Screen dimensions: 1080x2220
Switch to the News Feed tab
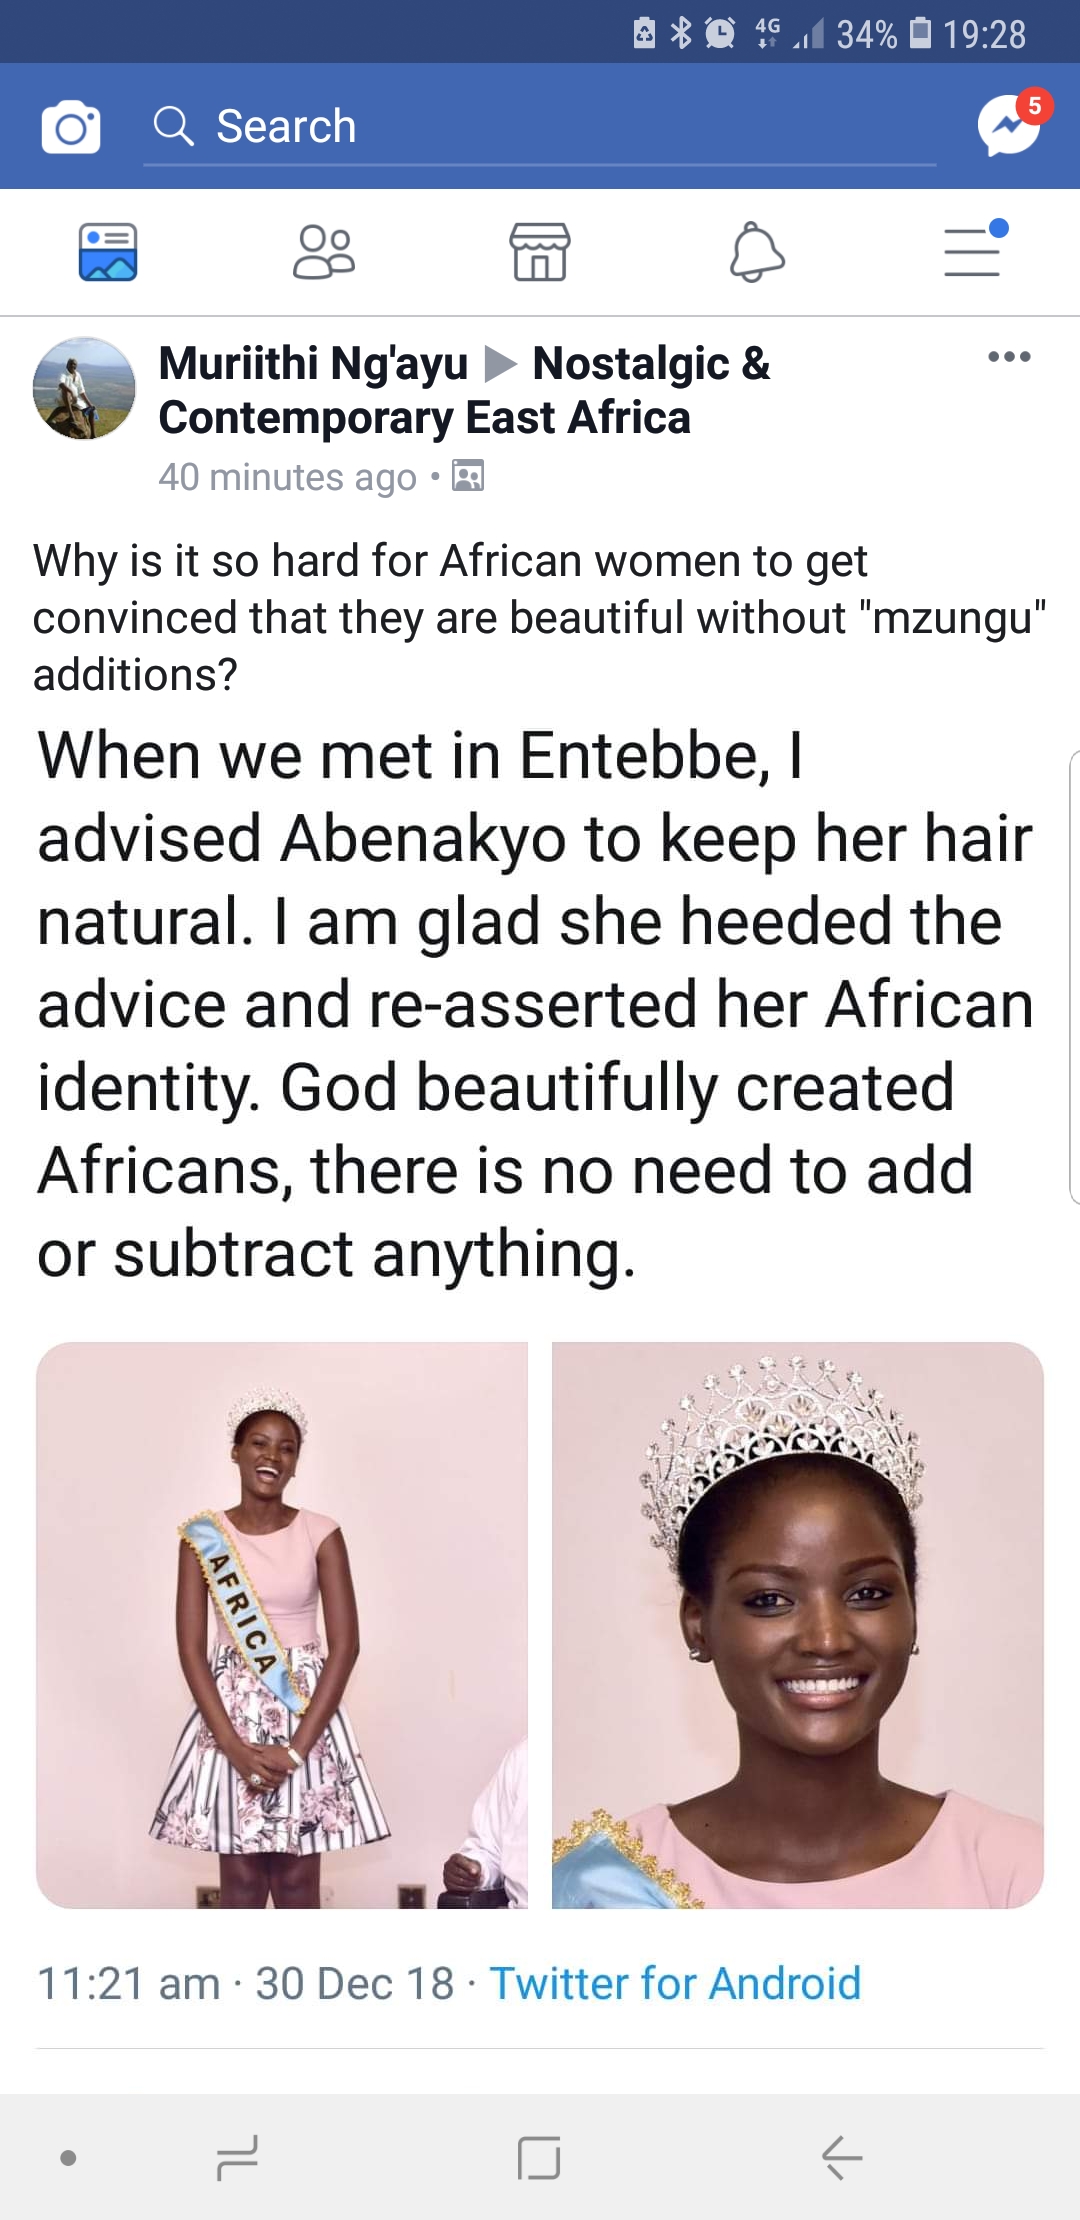click(x=108, y=251)
